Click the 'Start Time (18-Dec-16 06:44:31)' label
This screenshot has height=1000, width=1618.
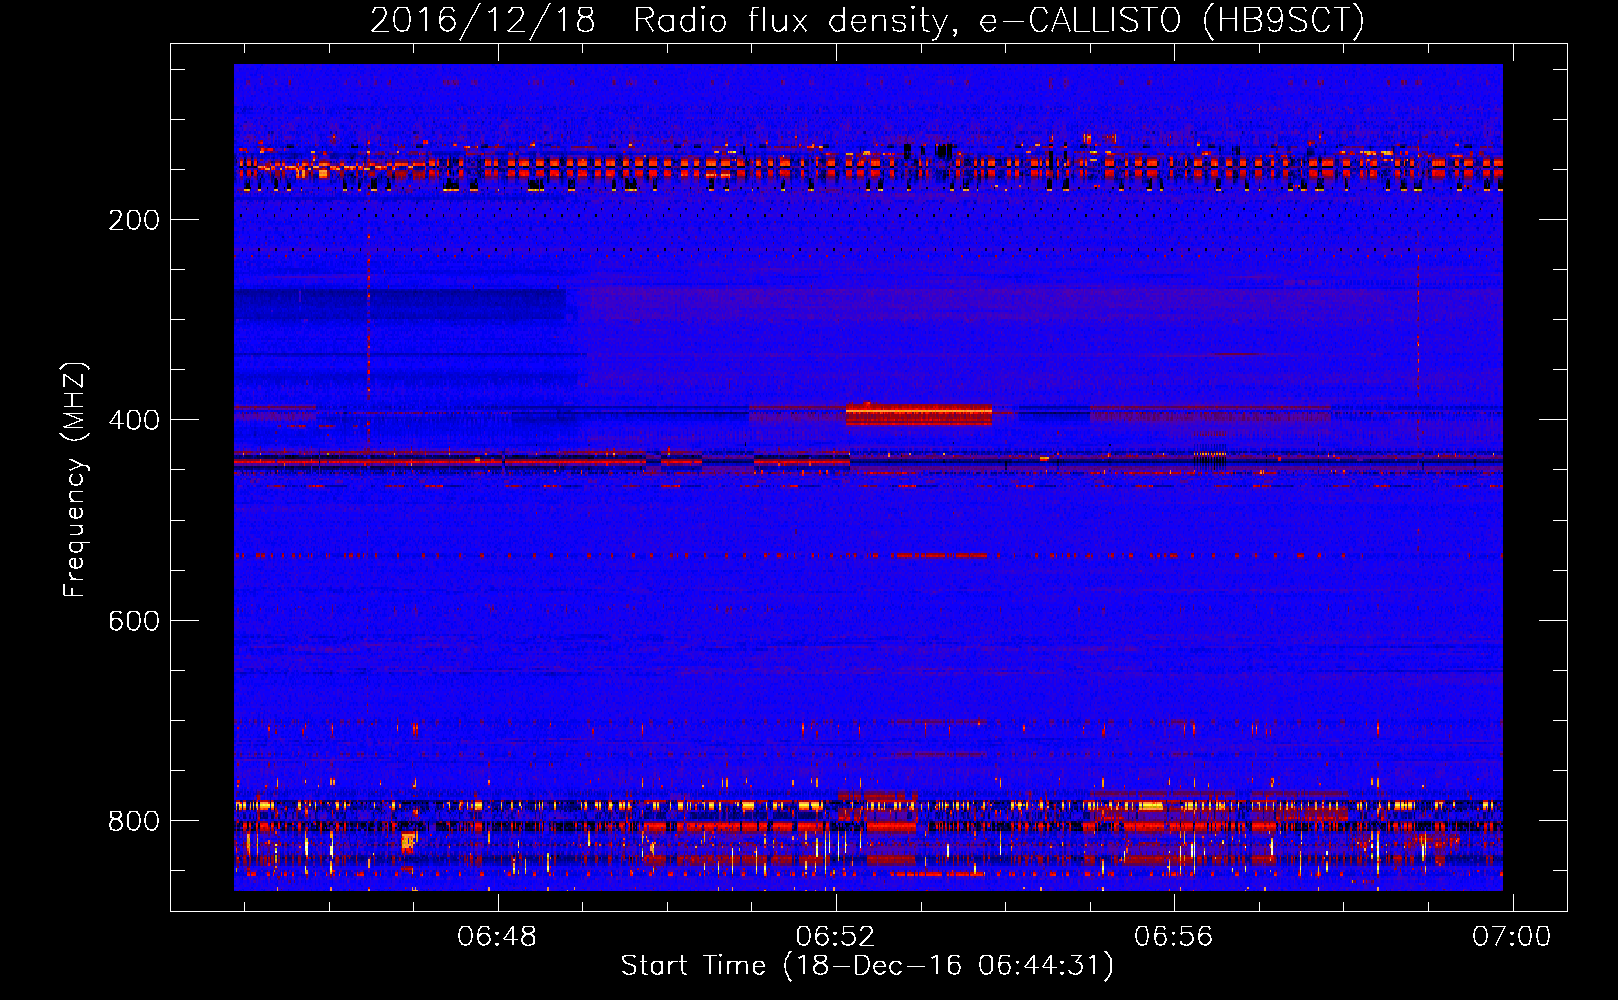pos(867,966)
